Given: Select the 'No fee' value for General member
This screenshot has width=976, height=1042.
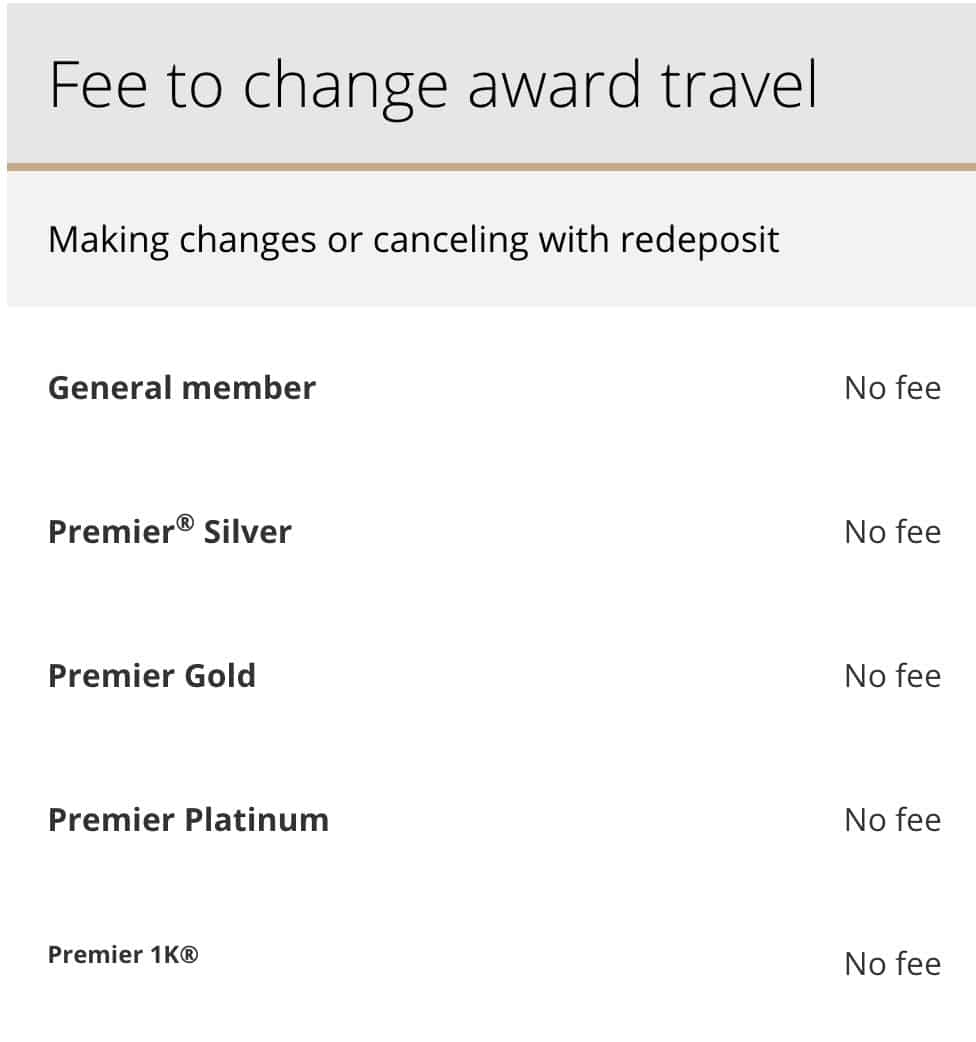Looking at the screenshot, I should pos(892,388).
